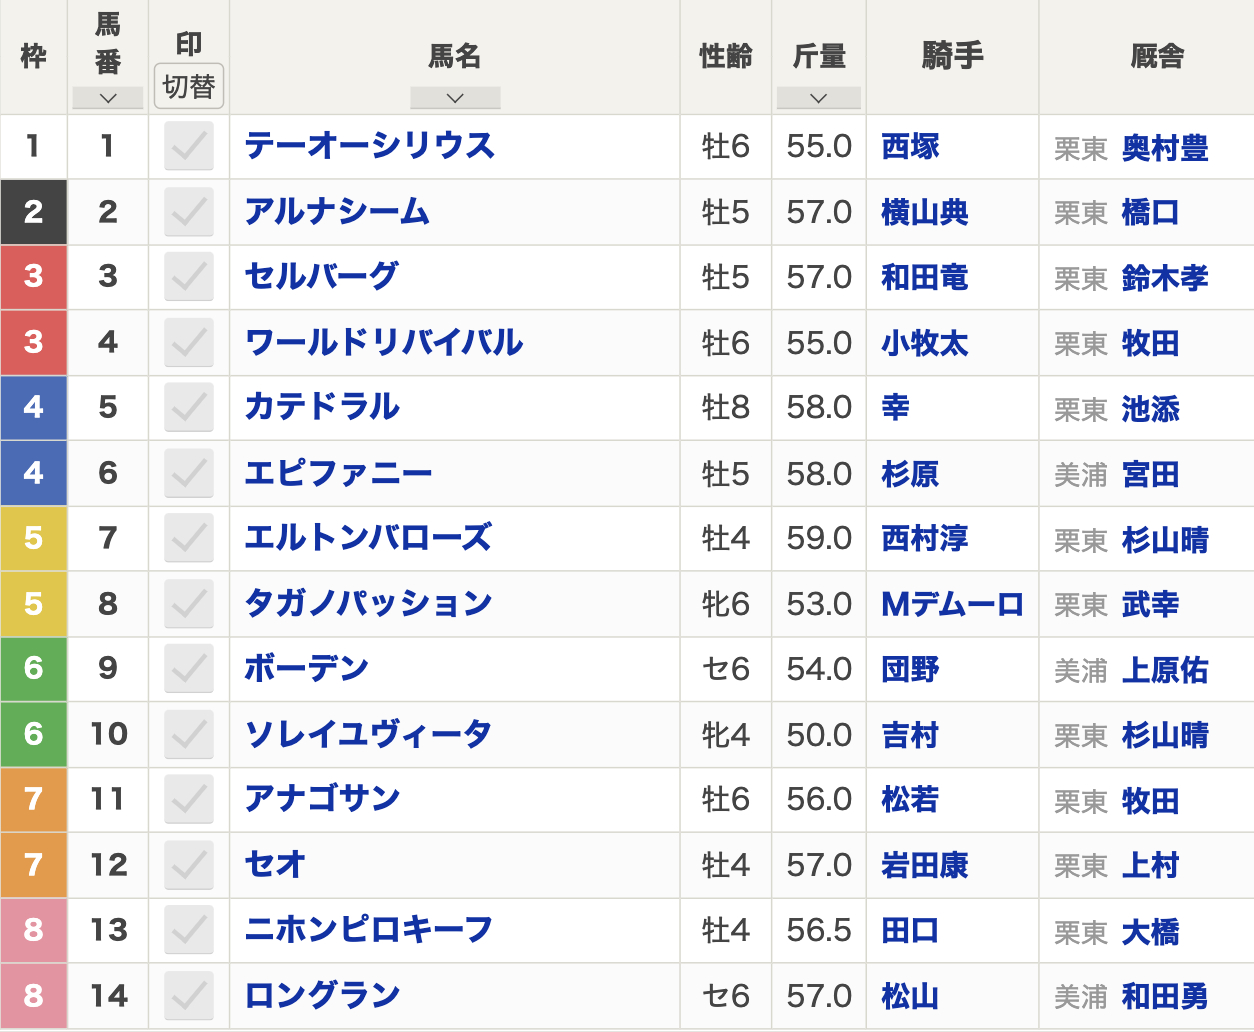Open horse page for ニホンピロキーフ

(369, 930)
